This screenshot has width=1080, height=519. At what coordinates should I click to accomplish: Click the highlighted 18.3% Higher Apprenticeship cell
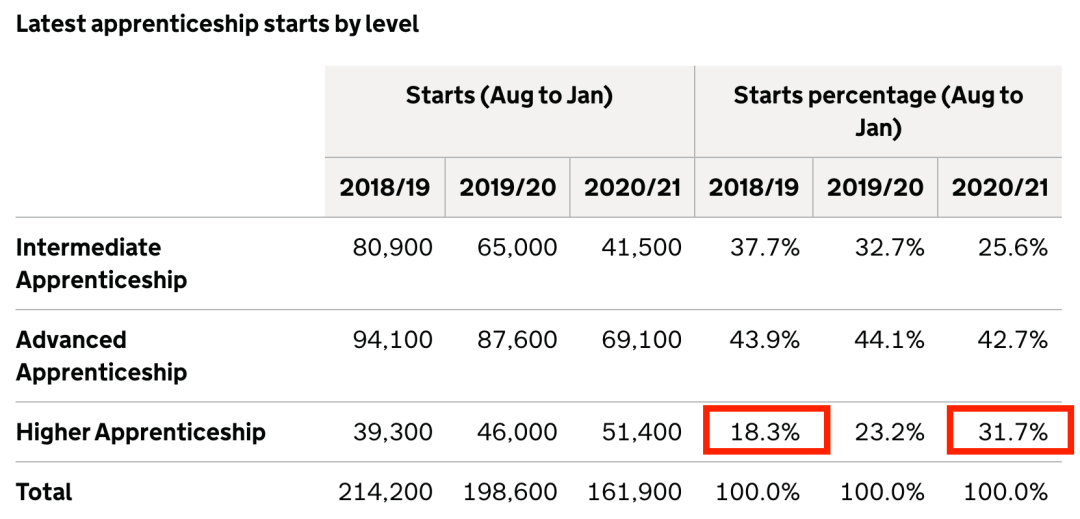(x=766, y=432)
